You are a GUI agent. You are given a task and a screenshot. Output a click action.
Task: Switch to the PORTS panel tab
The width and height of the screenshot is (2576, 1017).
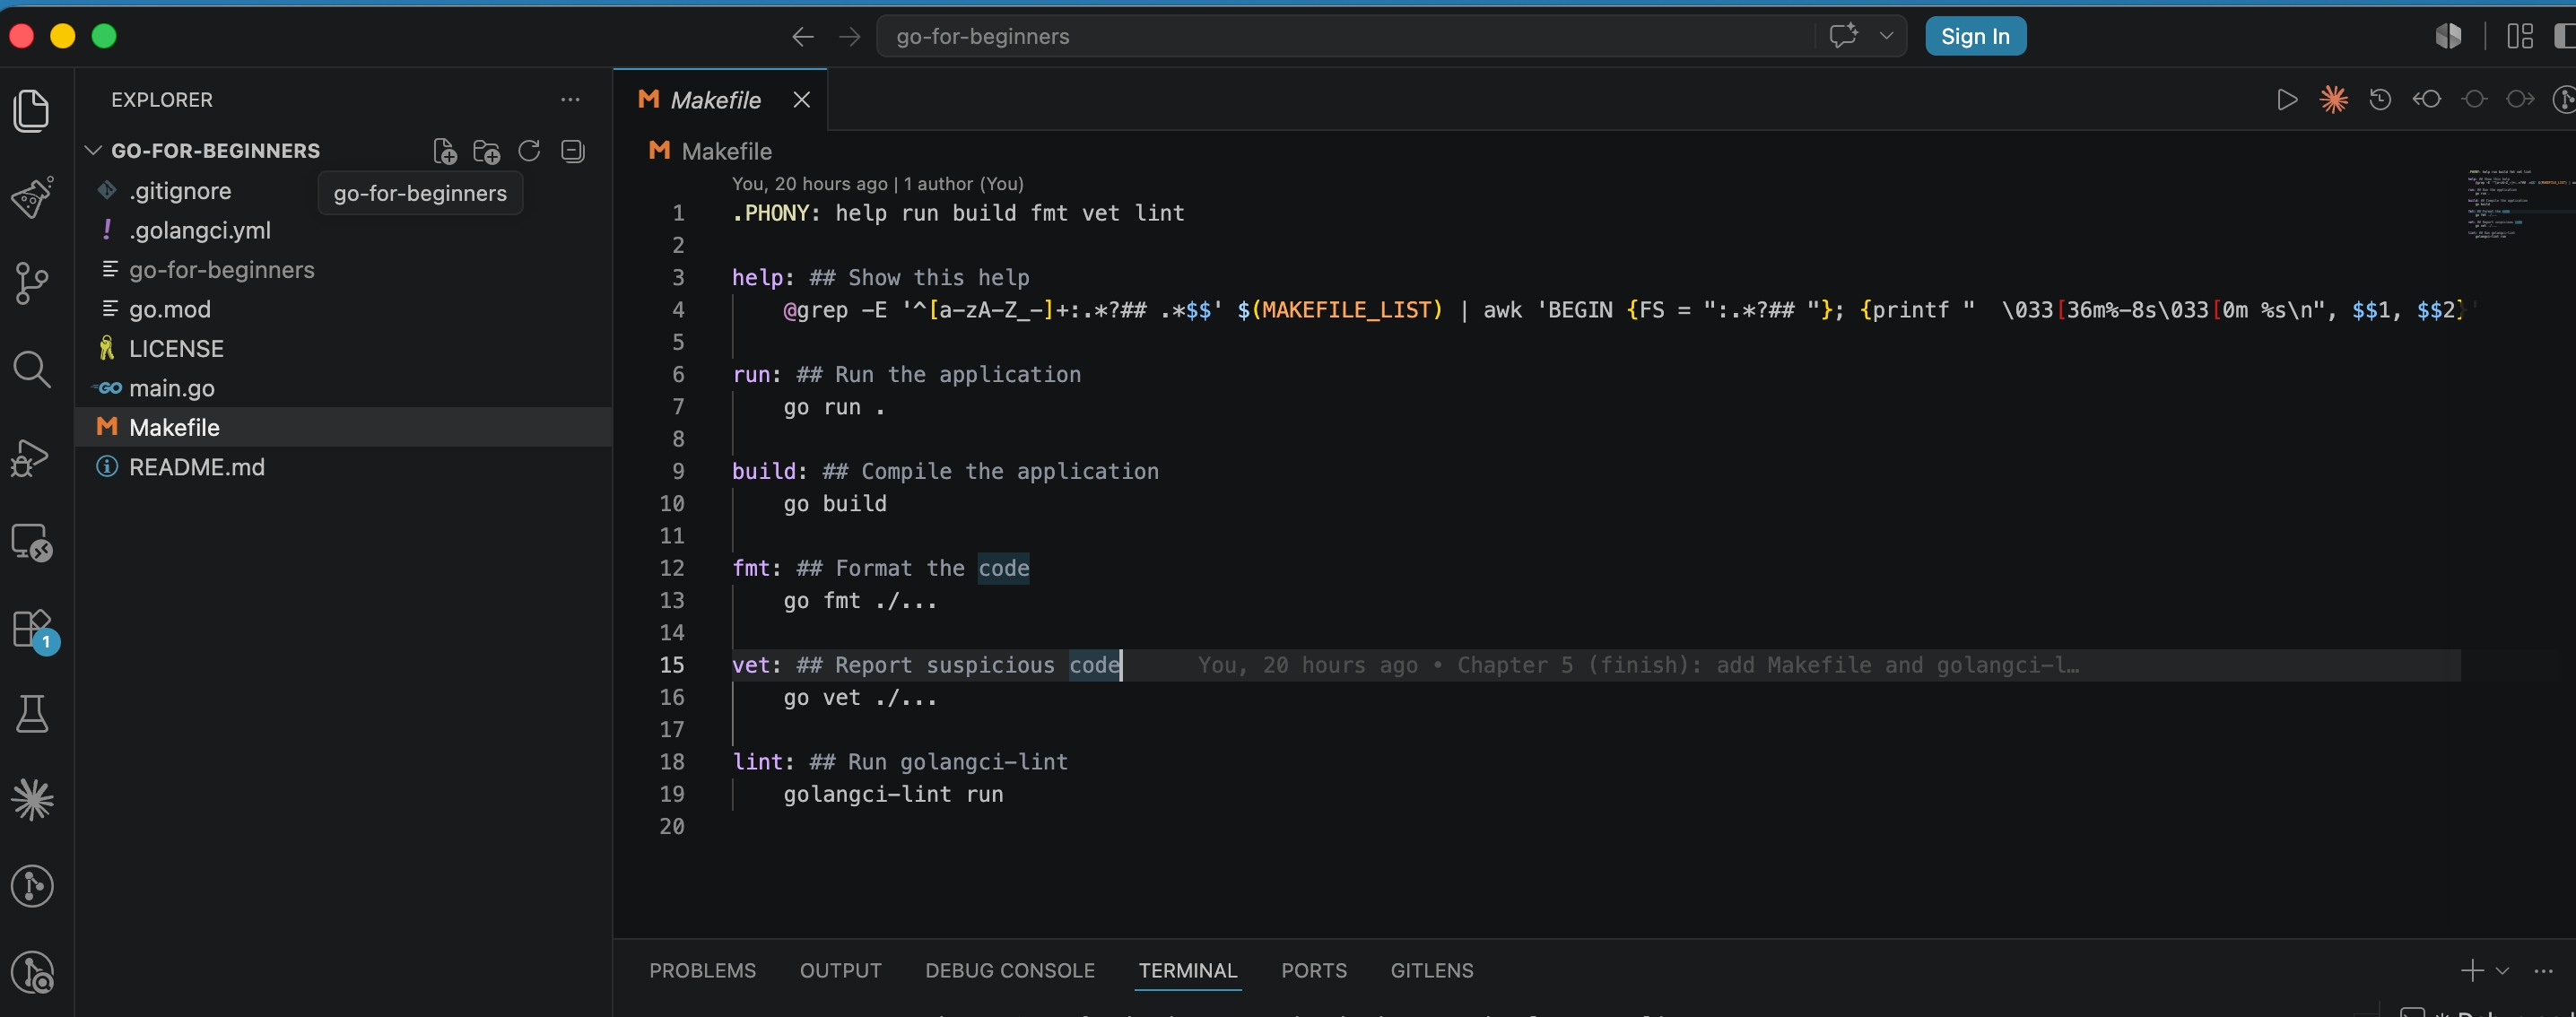point(1314,971)
